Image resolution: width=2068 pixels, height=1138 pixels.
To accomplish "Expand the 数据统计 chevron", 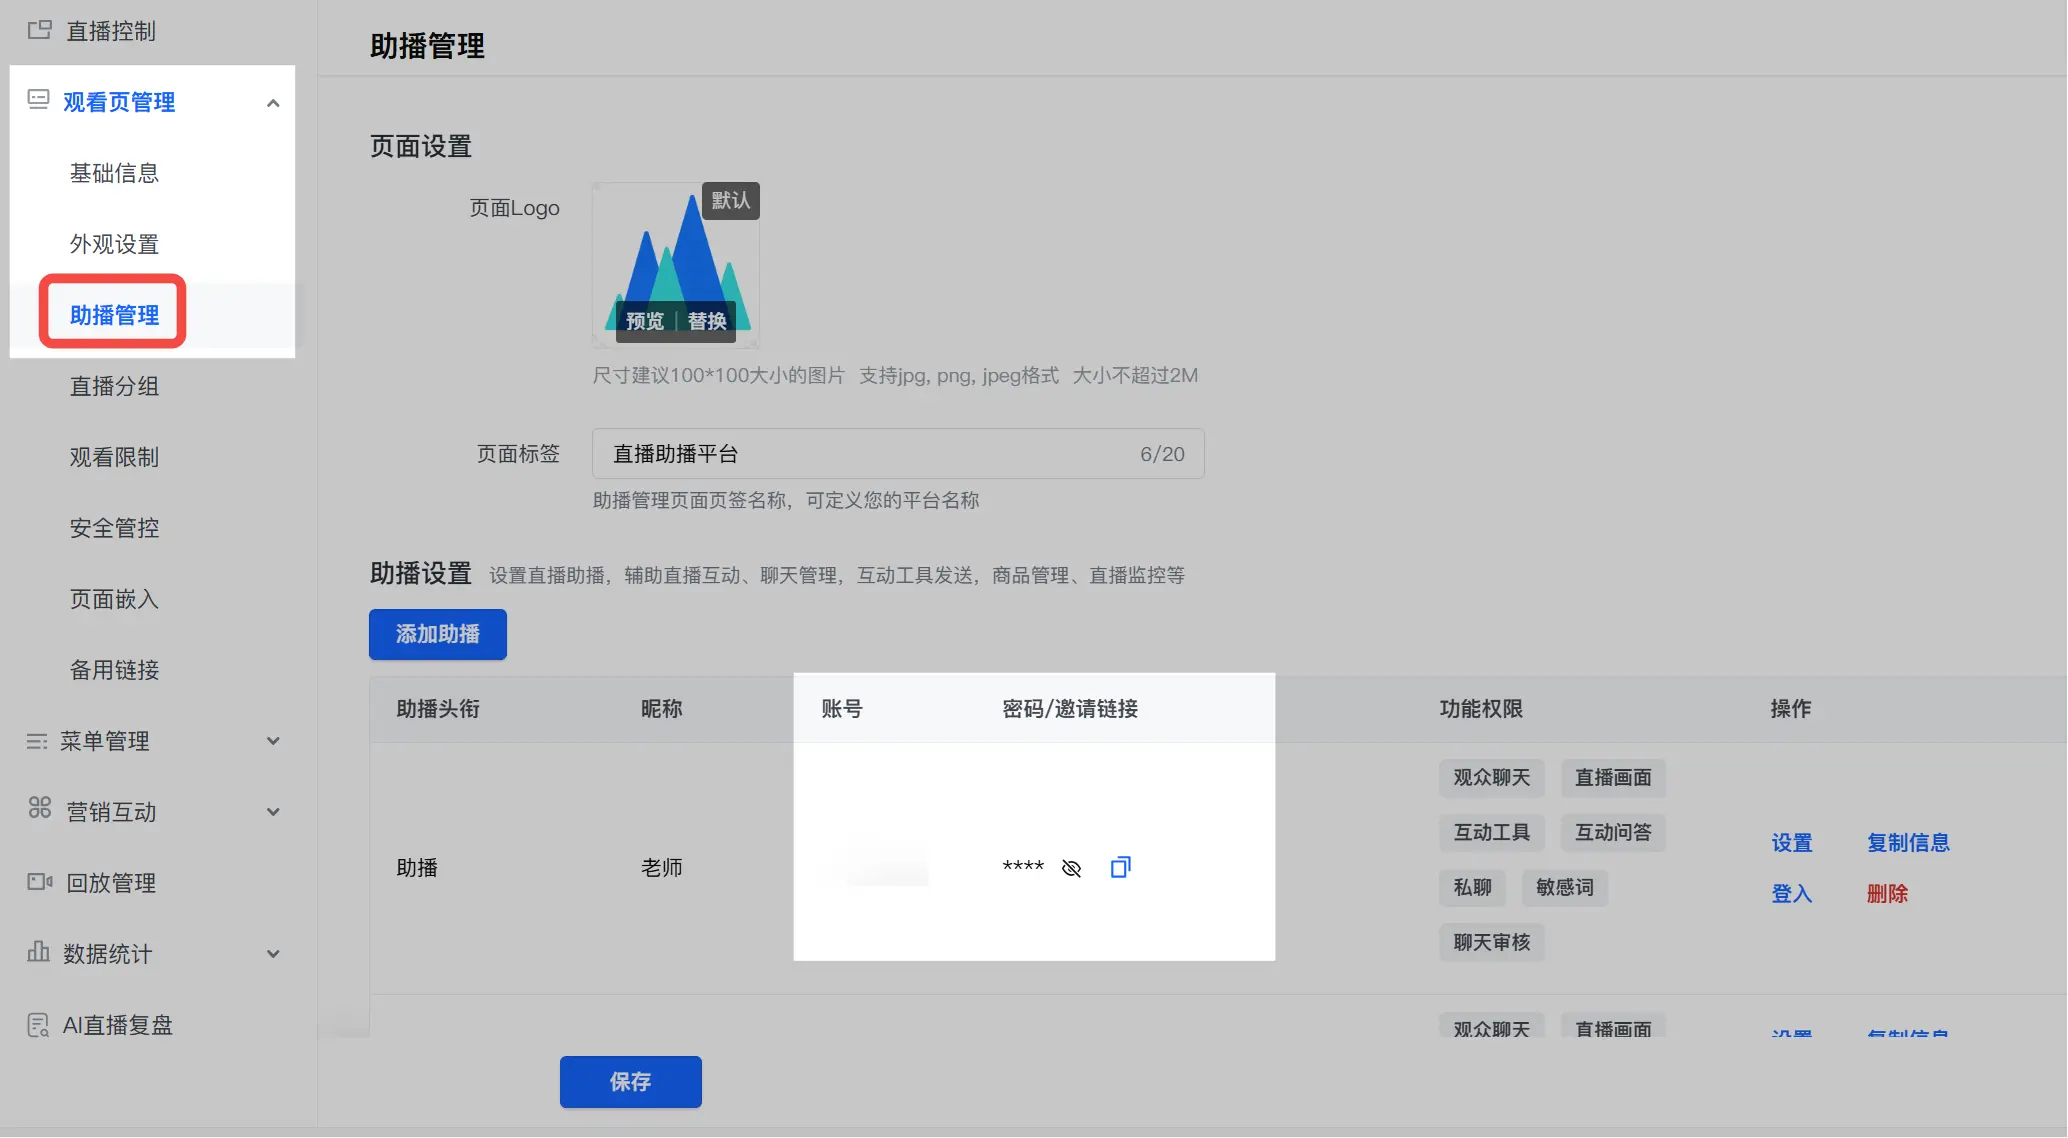I will pos(273,954).
